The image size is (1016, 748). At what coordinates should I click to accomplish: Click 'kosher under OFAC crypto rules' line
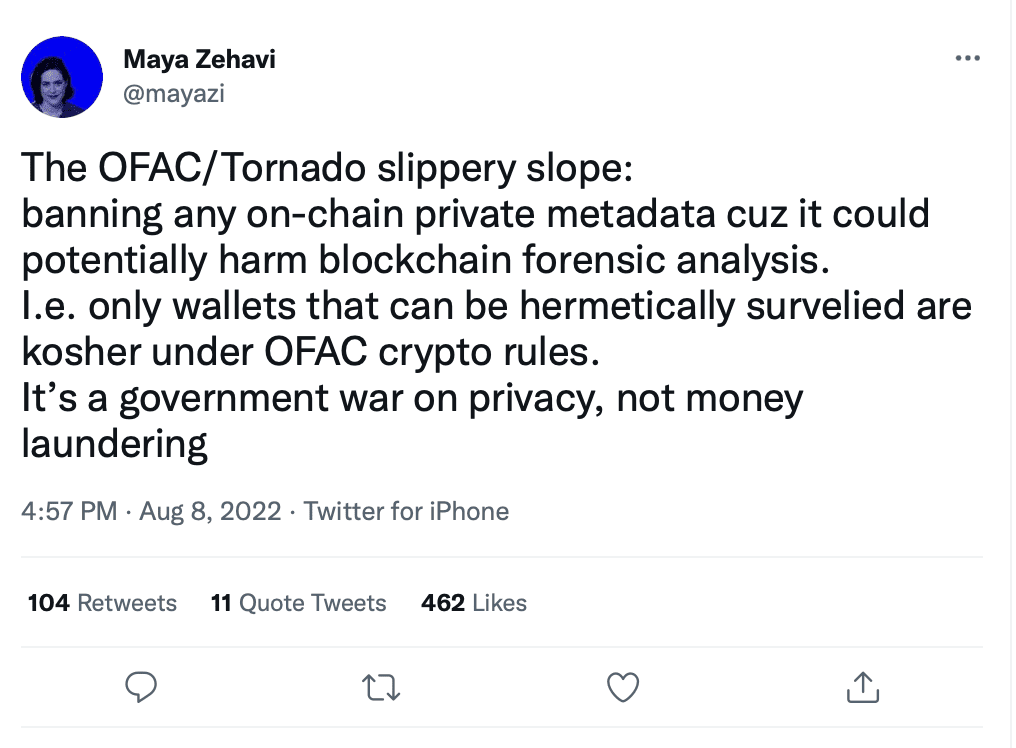(310, 353)
